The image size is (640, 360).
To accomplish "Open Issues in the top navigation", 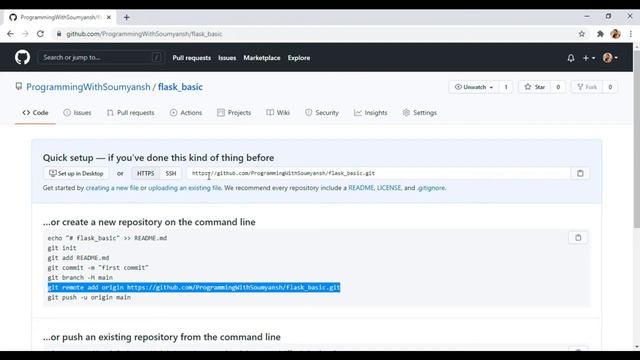I will point(227,58).
